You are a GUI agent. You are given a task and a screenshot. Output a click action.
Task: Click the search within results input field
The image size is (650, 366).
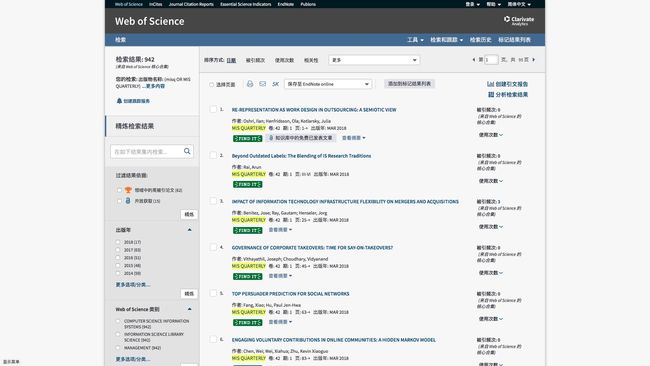coord(147,152)
